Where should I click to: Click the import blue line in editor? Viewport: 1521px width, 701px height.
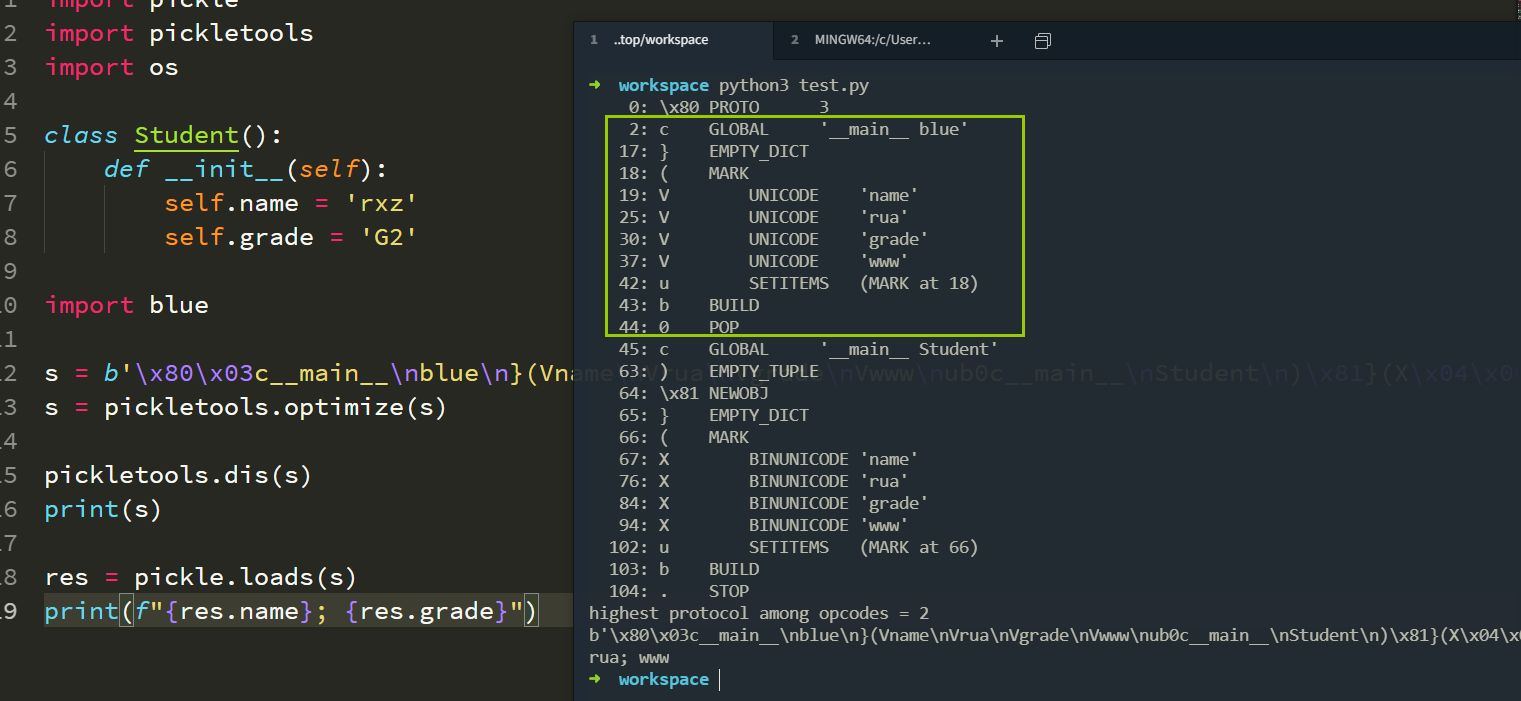[x=126, y=305]
